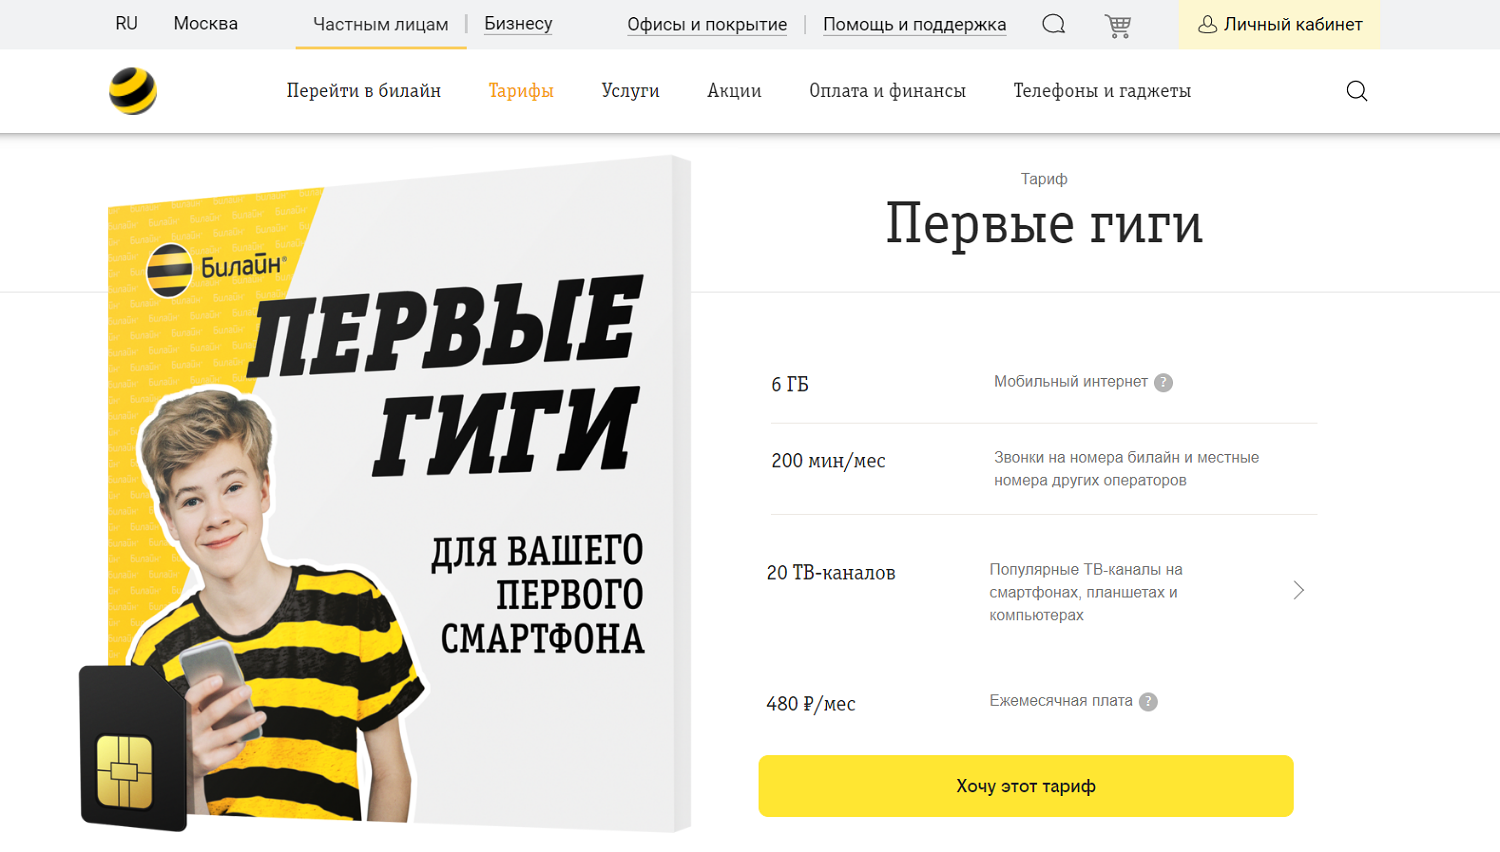Open Личный кабинет
Viewport: 1500px width, 852px height.
pyautogui.click(x=1279, y=24)
